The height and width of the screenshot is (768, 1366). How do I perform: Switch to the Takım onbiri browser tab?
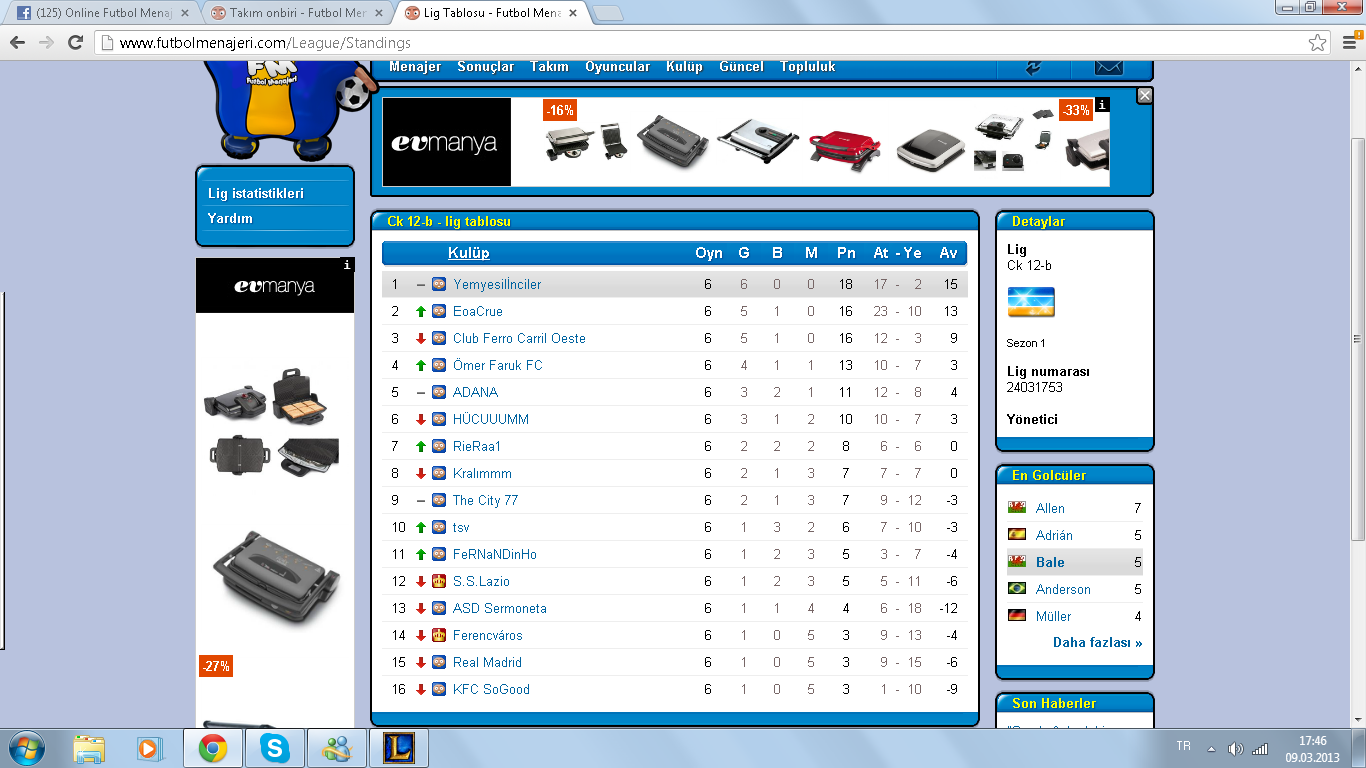(297, 13)
